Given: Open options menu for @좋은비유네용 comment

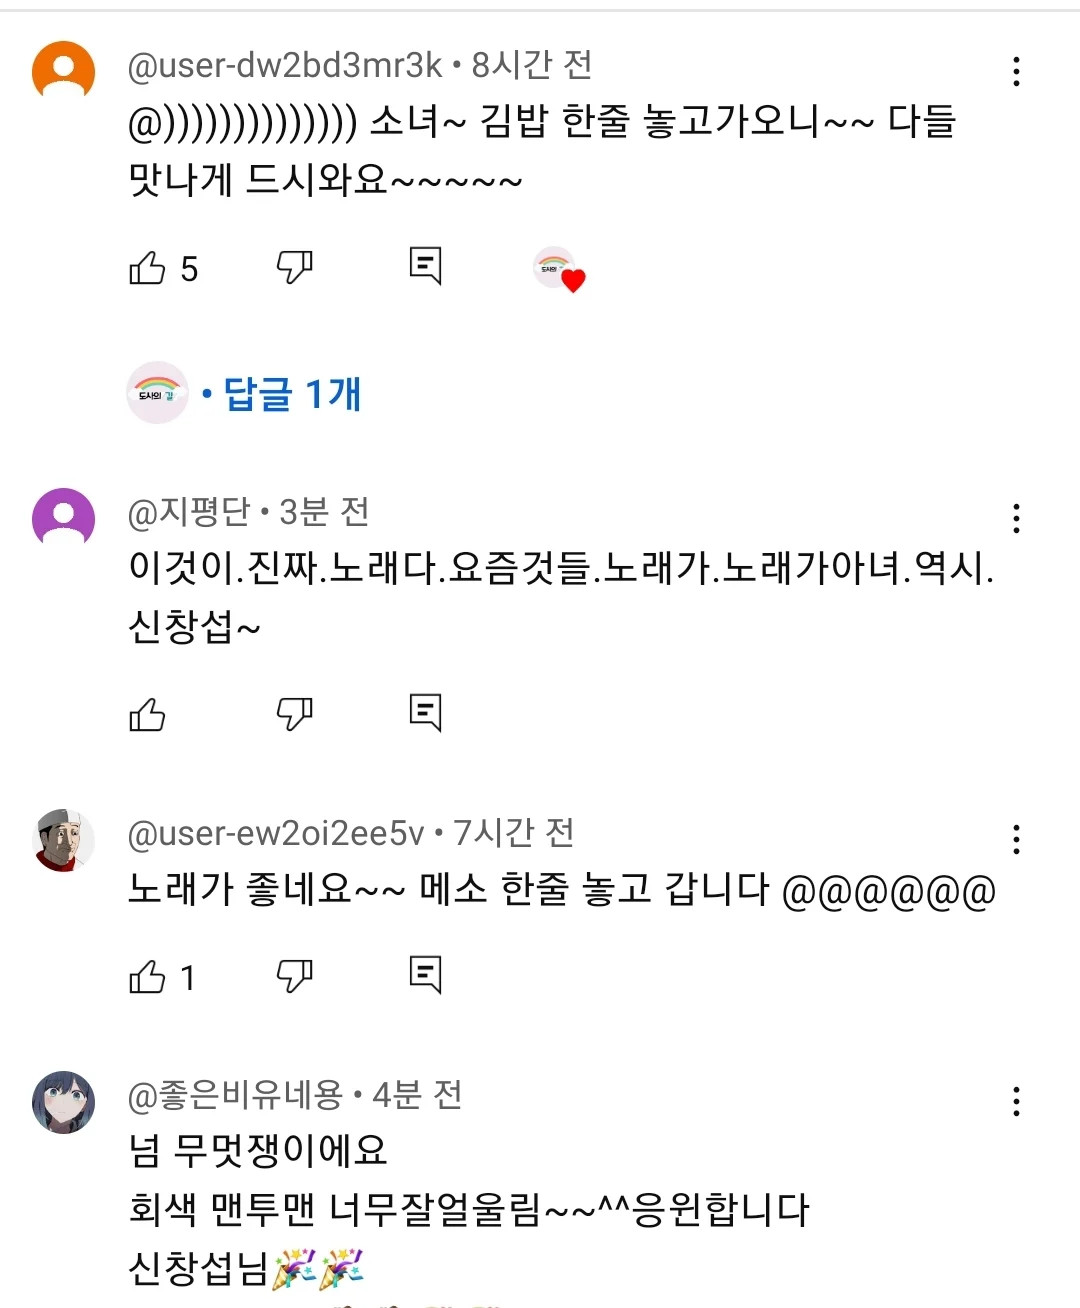Looking at the screenshot, I should (x=1016, y=1101).
